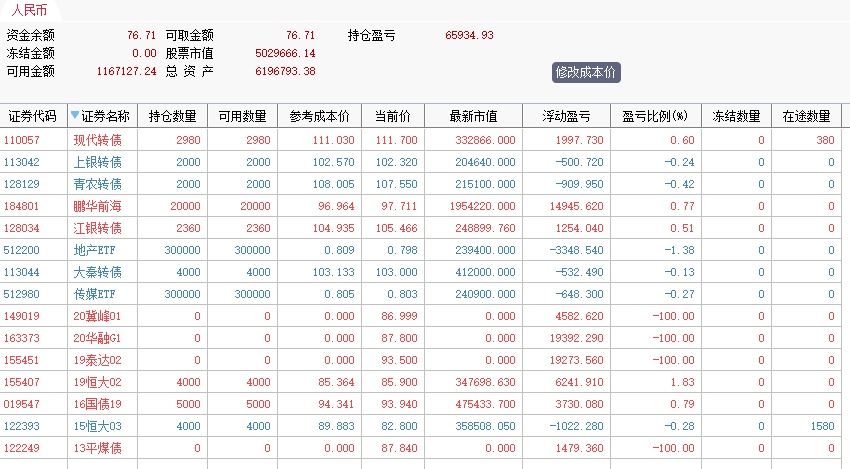This screenshot has width=850, height=469.
Task: Sort holdings by 参考成本价 header
Action: coord(319,116)
